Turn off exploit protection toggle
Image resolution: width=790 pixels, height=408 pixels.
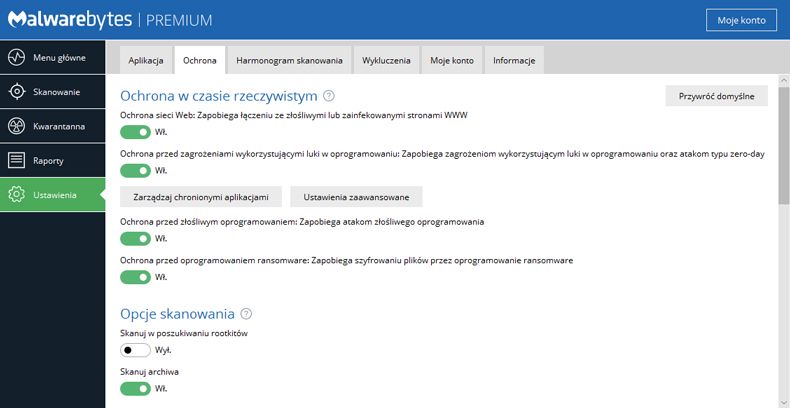(136, 171)
